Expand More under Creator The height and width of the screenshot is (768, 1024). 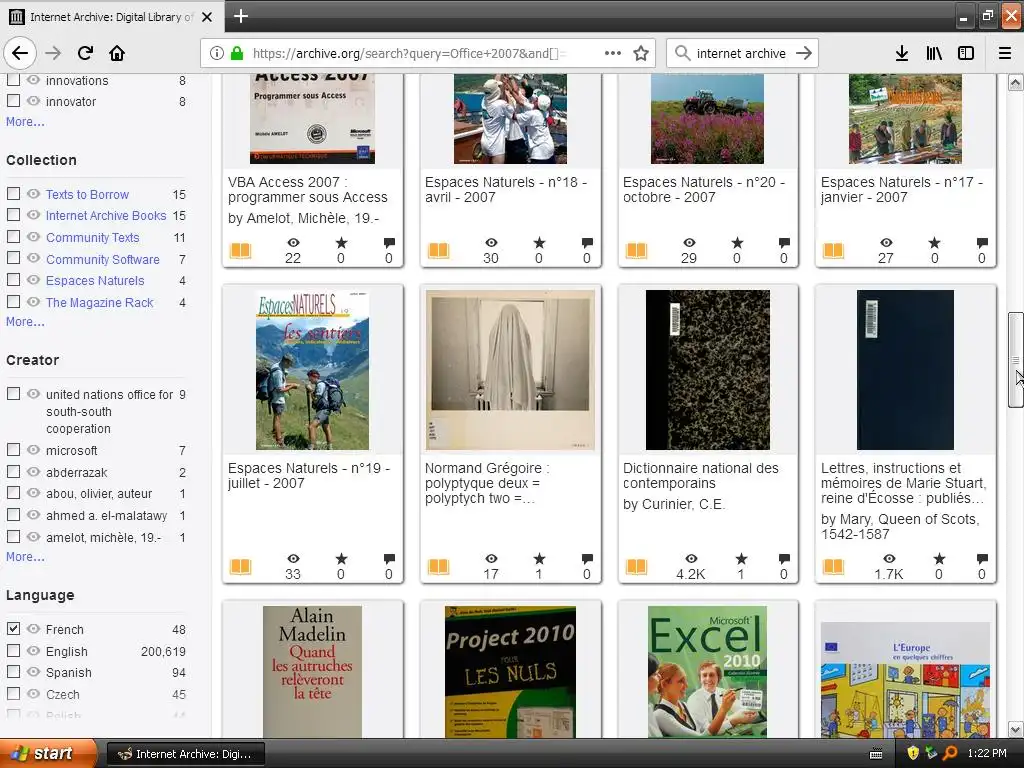[x=25, y=556]
